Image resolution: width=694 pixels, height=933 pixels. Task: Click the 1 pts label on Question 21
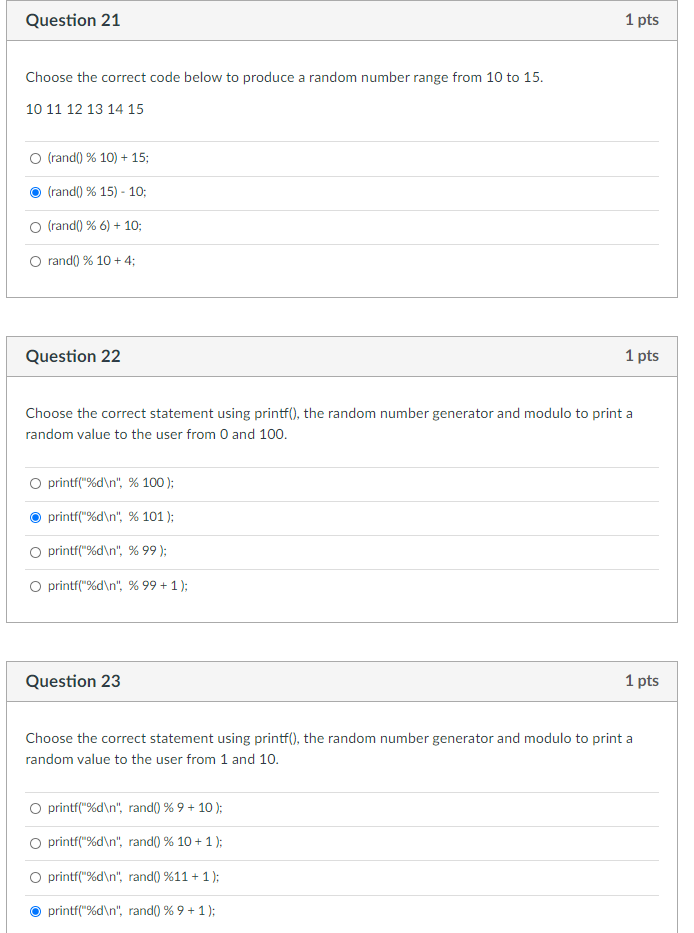click(641, 20)
